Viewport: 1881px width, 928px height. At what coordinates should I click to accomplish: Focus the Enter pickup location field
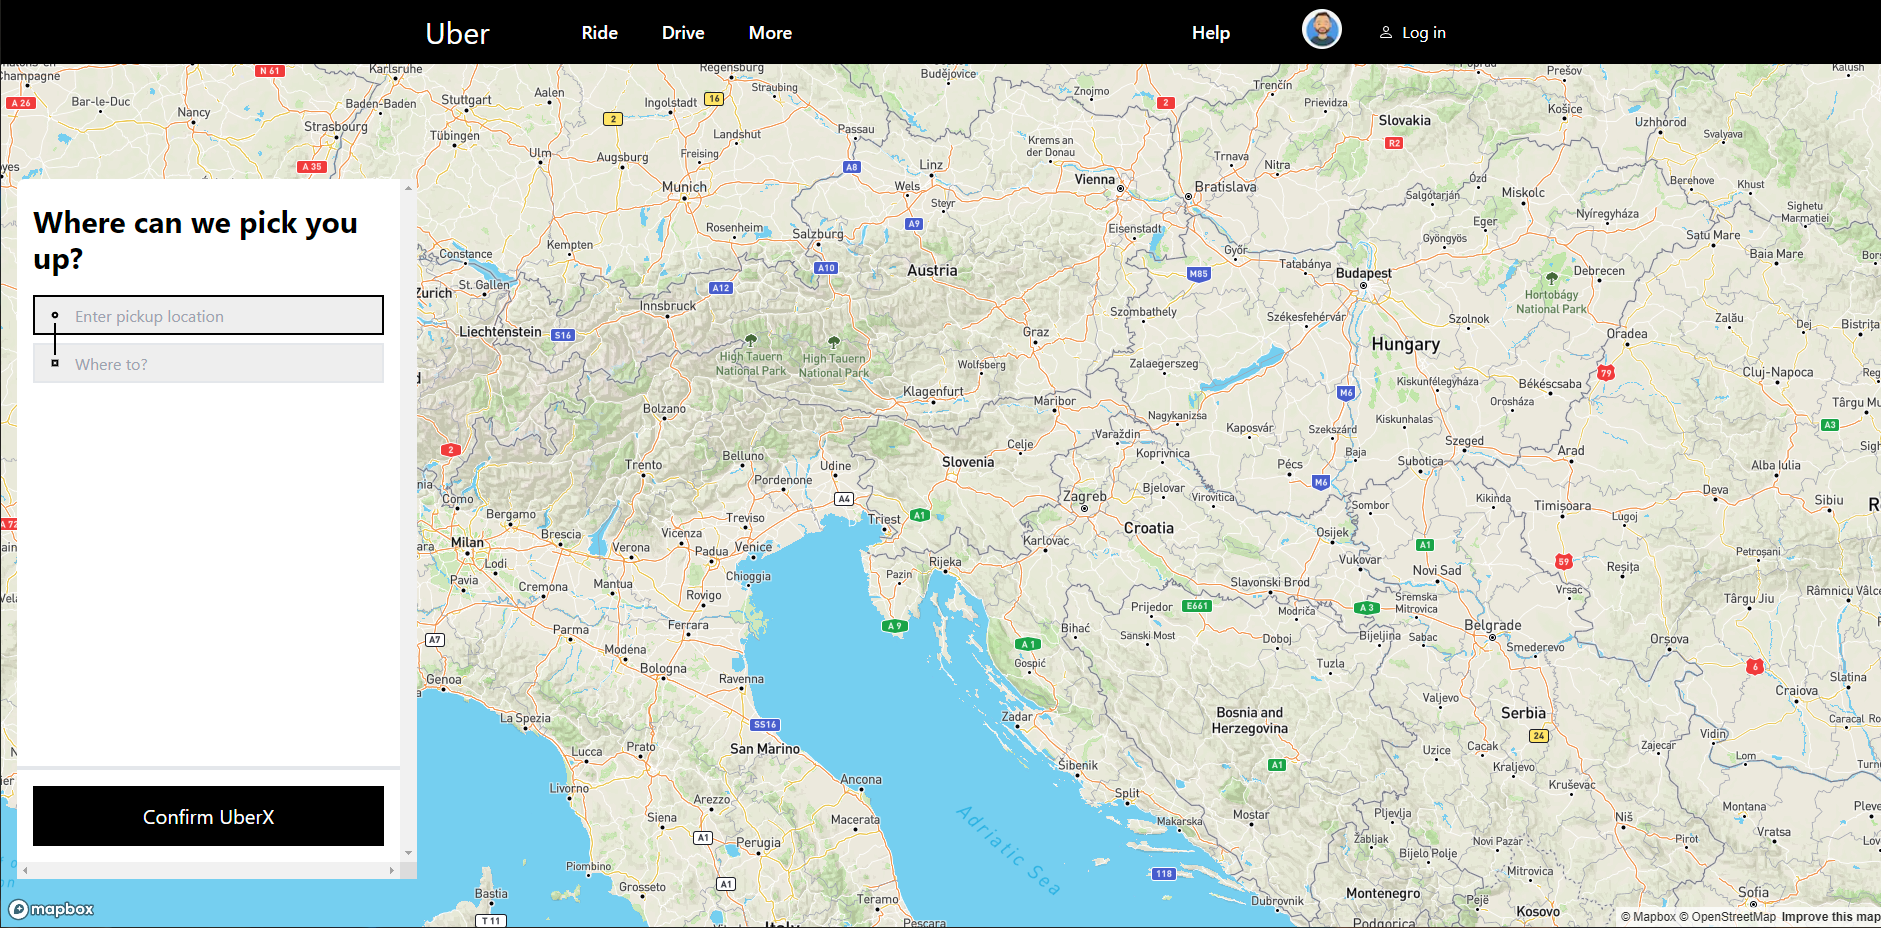tap(208, 315)
